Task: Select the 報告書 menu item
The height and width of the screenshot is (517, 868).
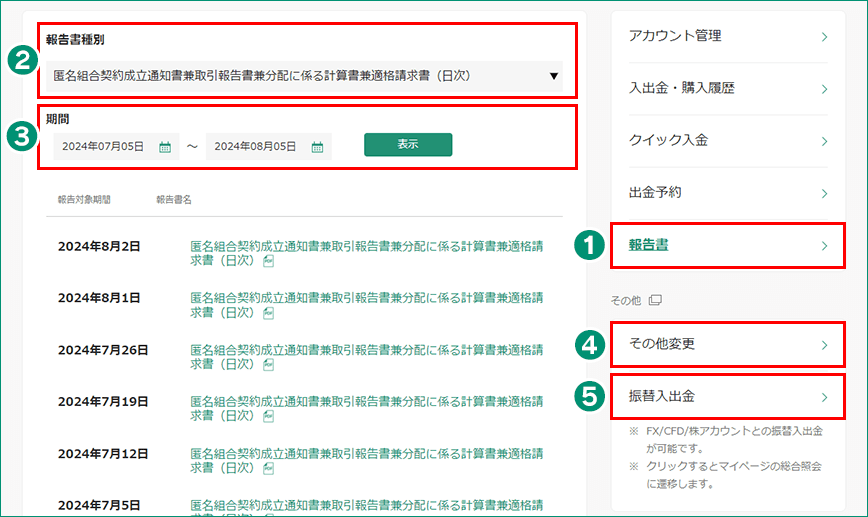Action: tap(728, 245)
